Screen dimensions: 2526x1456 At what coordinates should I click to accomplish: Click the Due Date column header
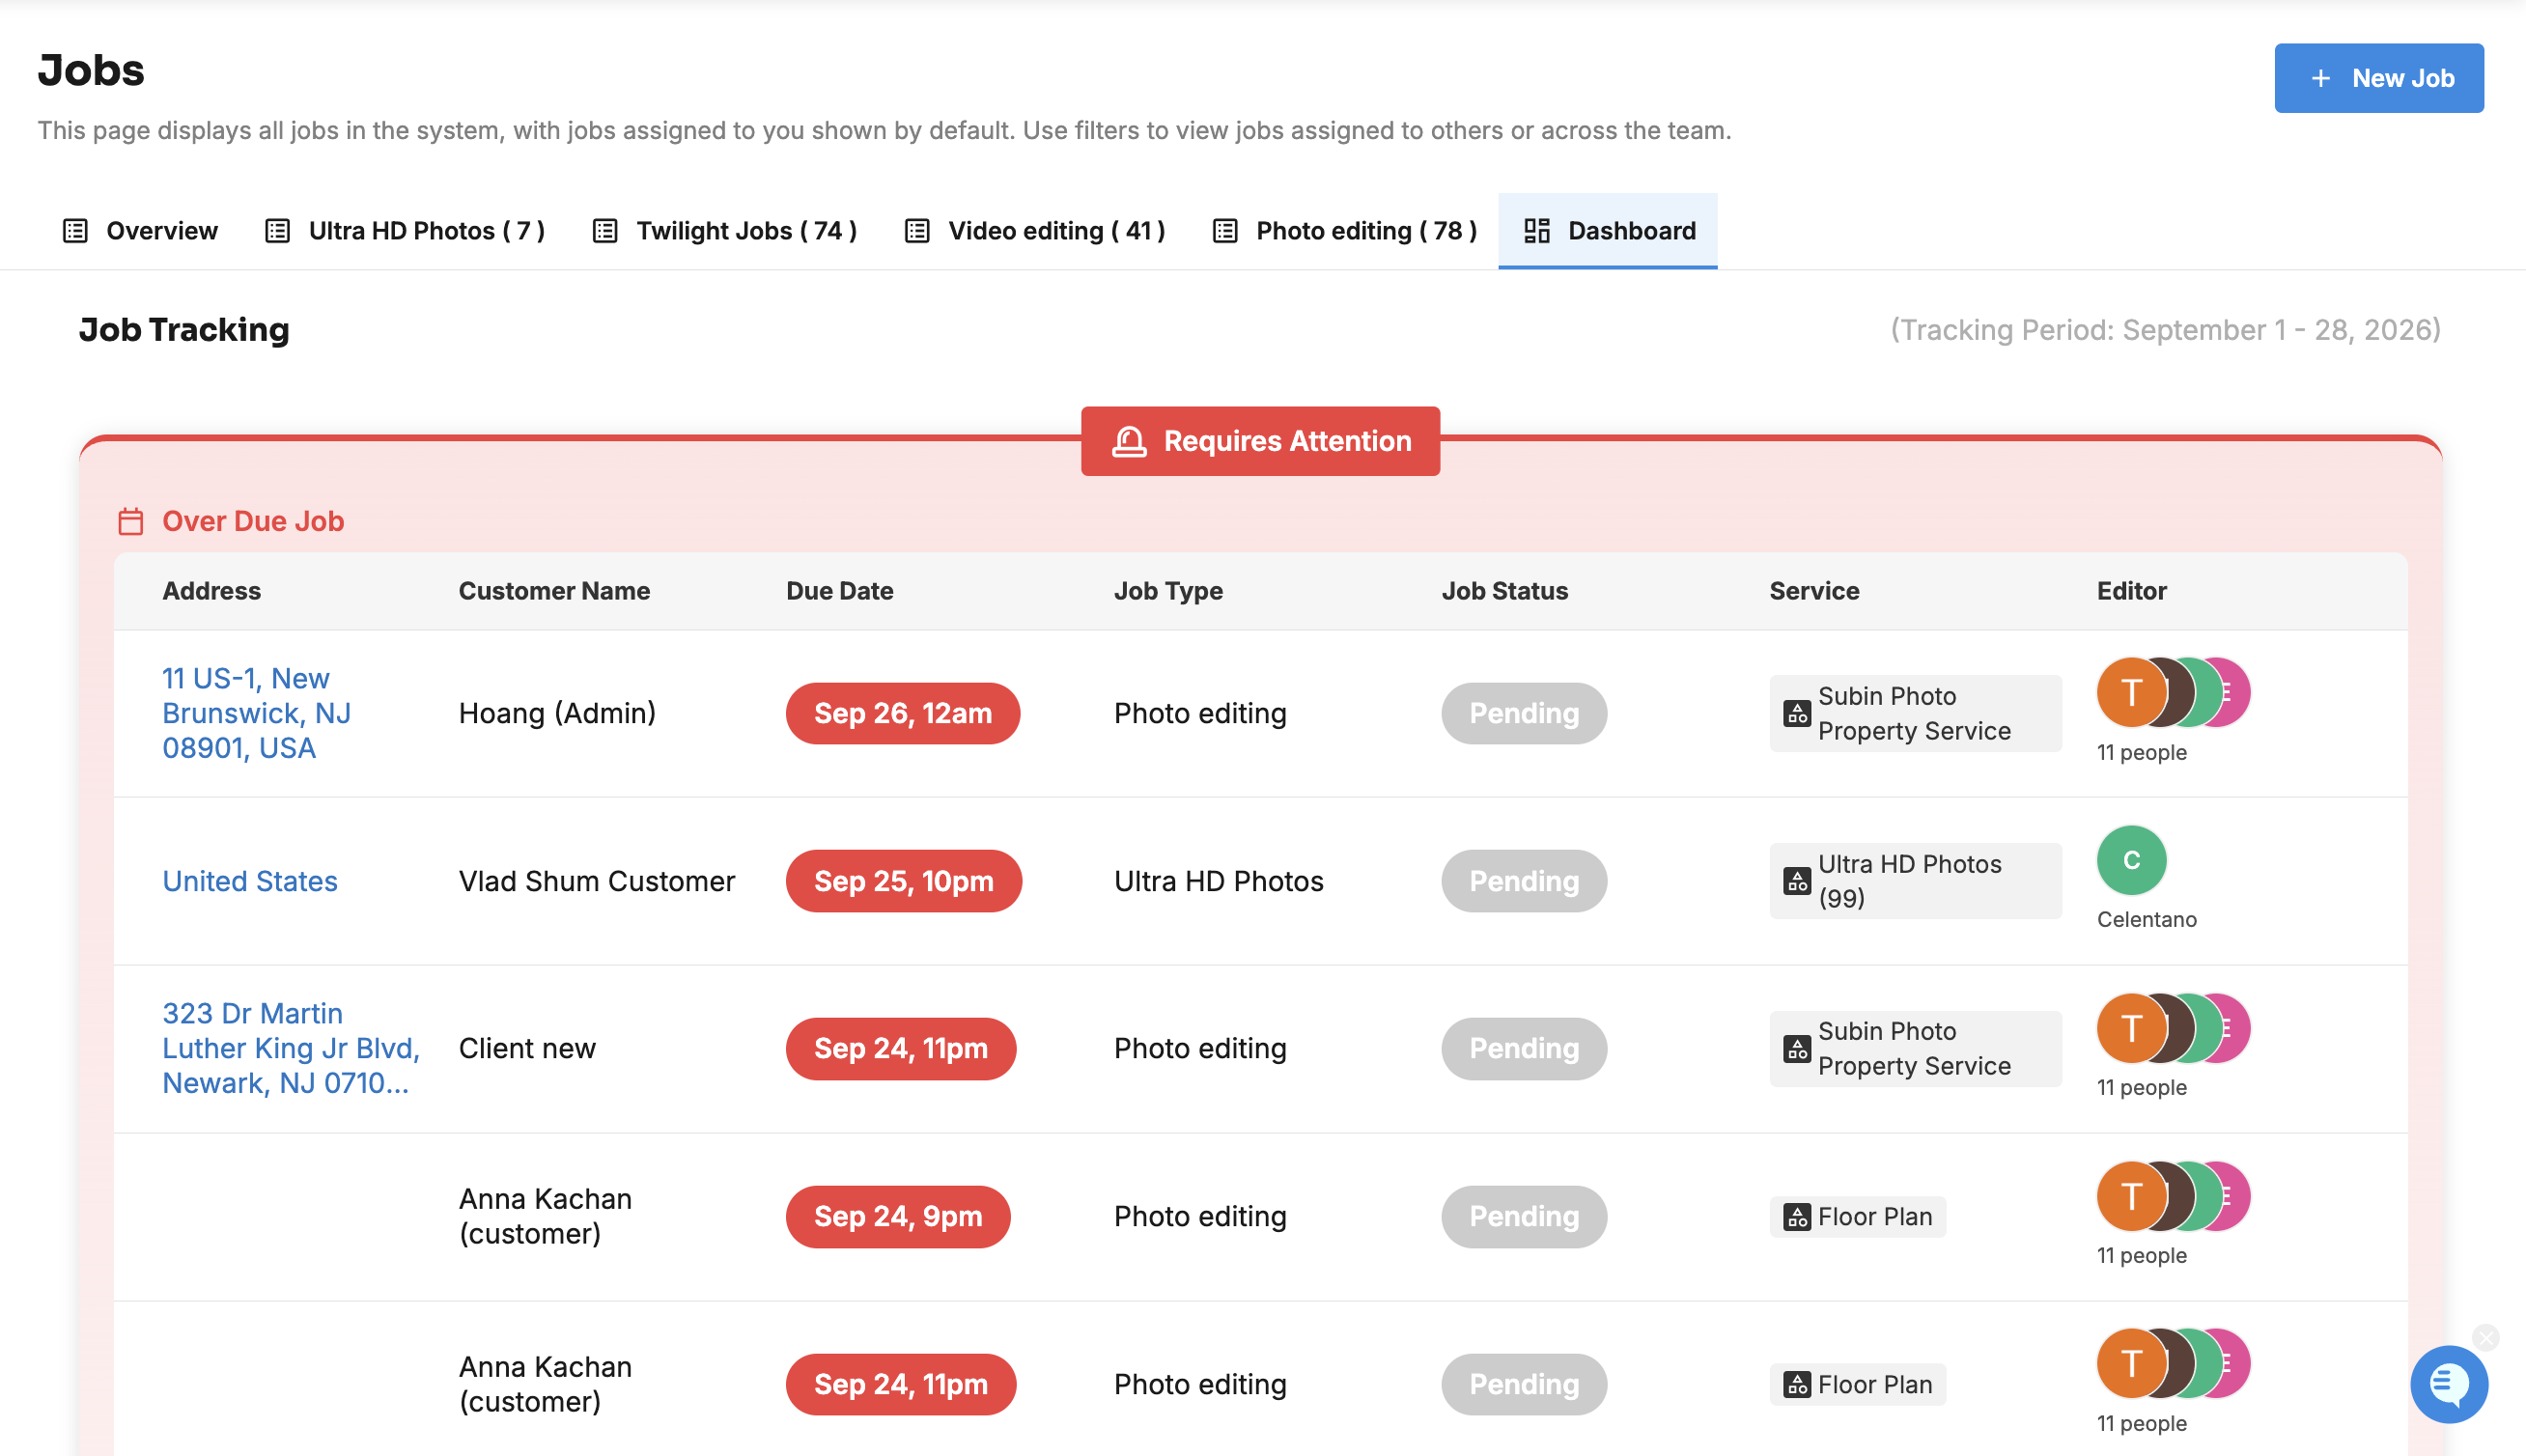click(x=839, y=591)
